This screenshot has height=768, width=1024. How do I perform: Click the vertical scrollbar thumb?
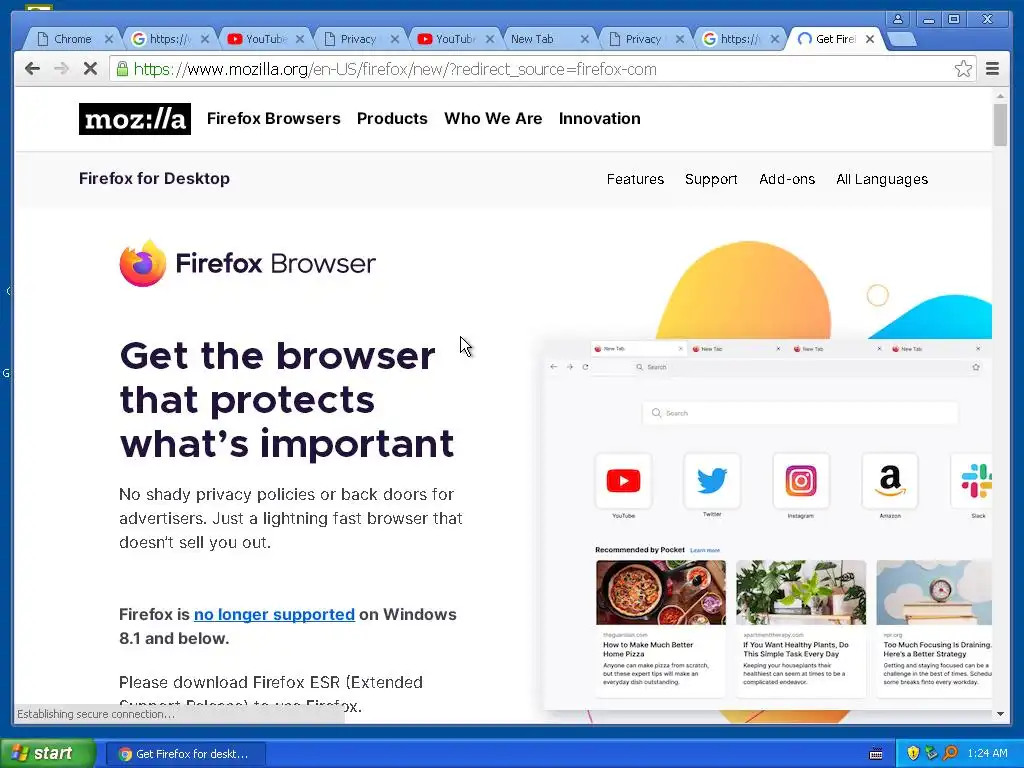(x=1000, y=125)
